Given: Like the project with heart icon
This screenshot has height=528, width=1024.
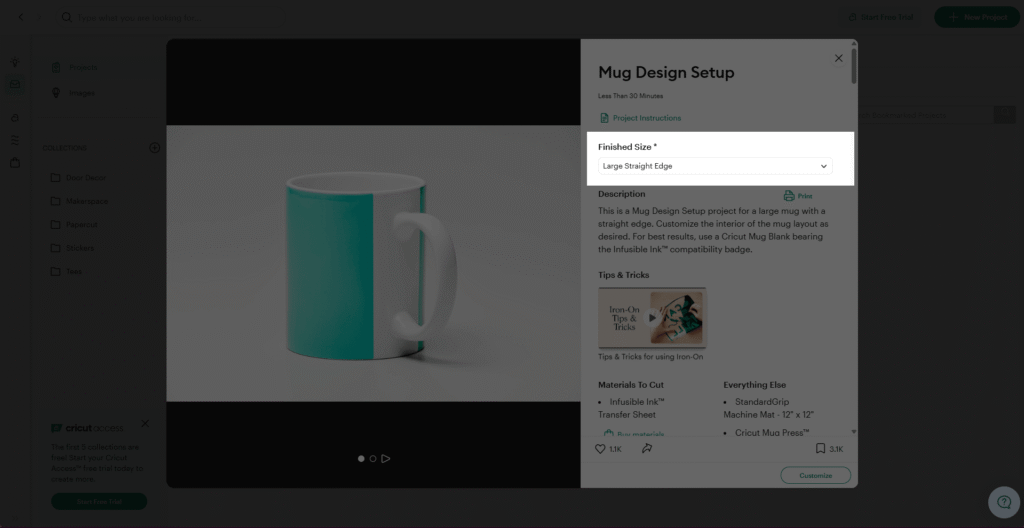Looking at the screenshot, I should click(600, 449).
